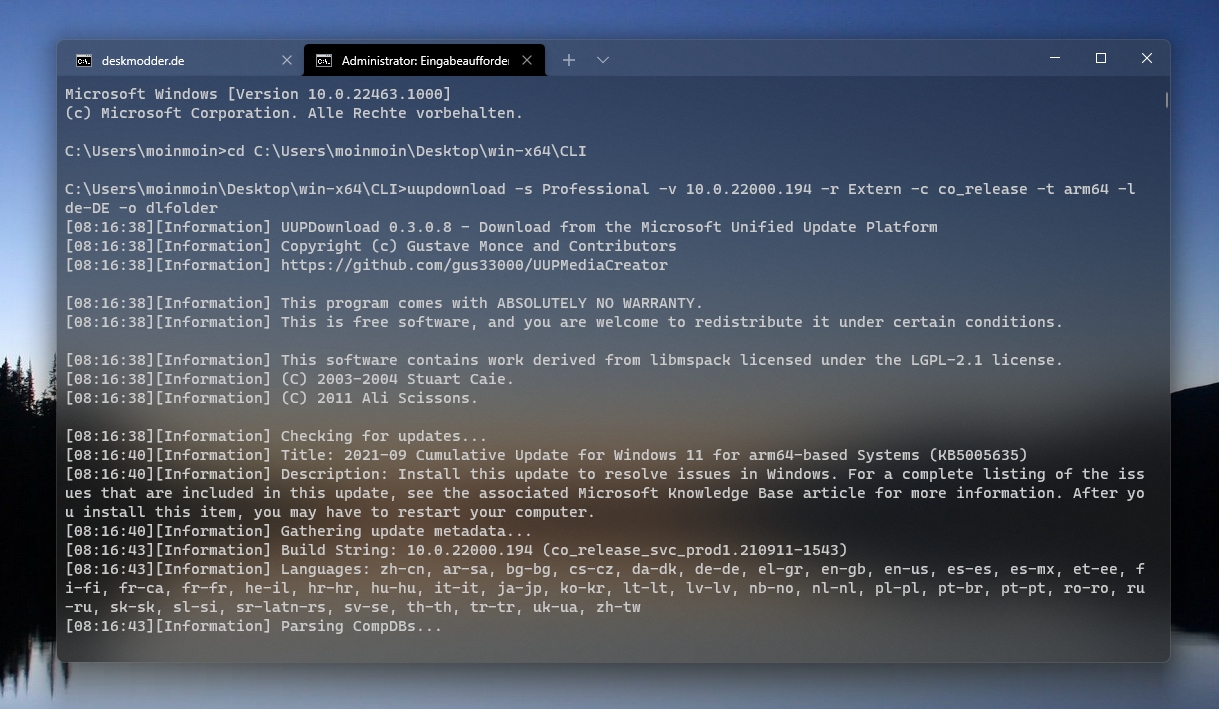Click the 'Alle Rechte vorbehalten' copyright line
Viewport: 1219px width, 709px height.
294,113
